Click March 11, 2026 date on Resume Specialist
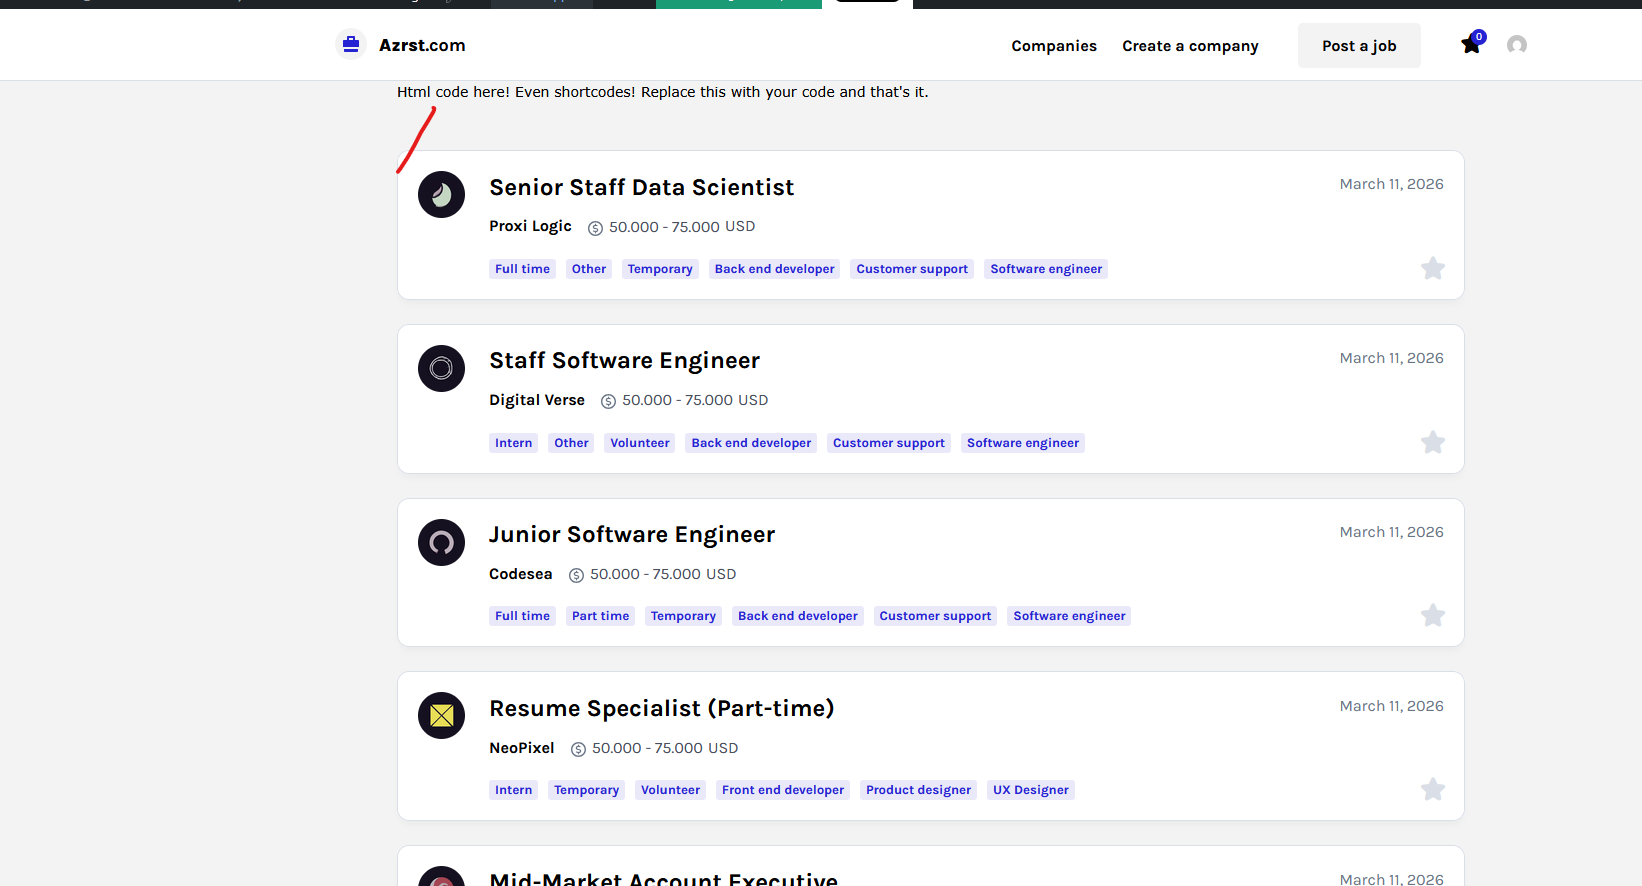1642x886 pixels. pyautogui.click(x=1391, y=706)
